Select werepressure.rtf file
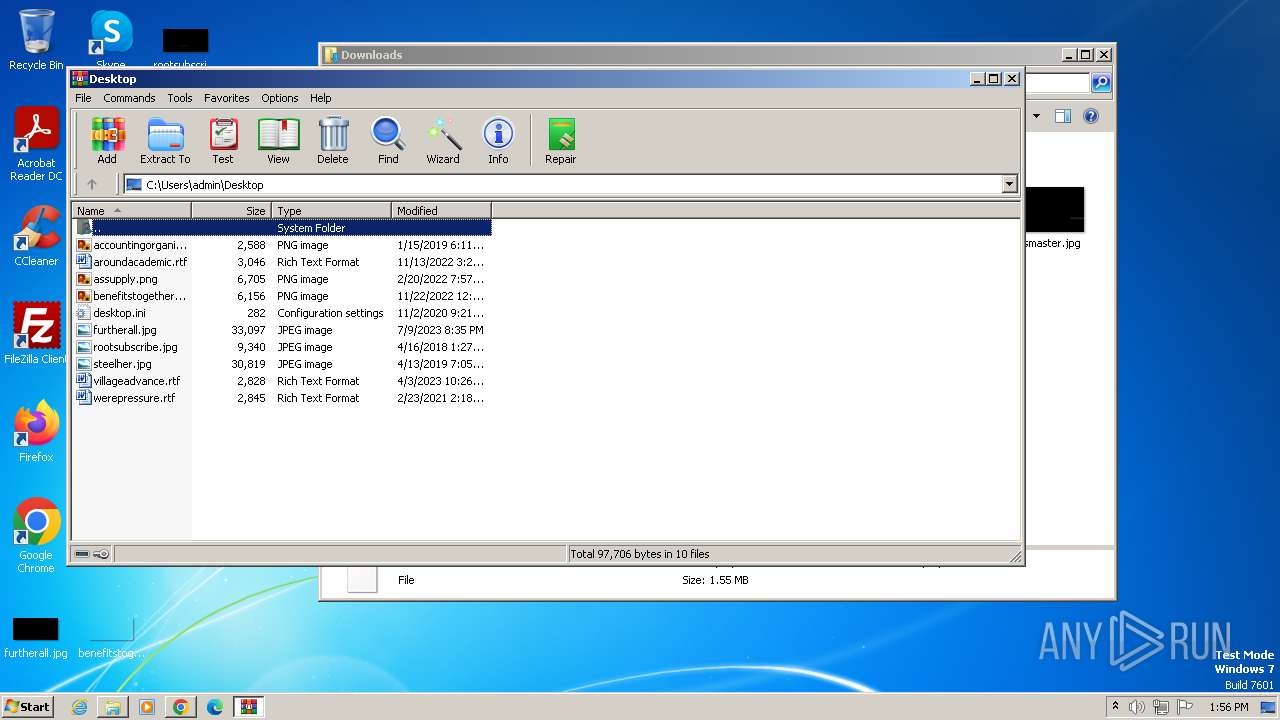Screen dimensions: 1280x720 [x=282, y=398]
